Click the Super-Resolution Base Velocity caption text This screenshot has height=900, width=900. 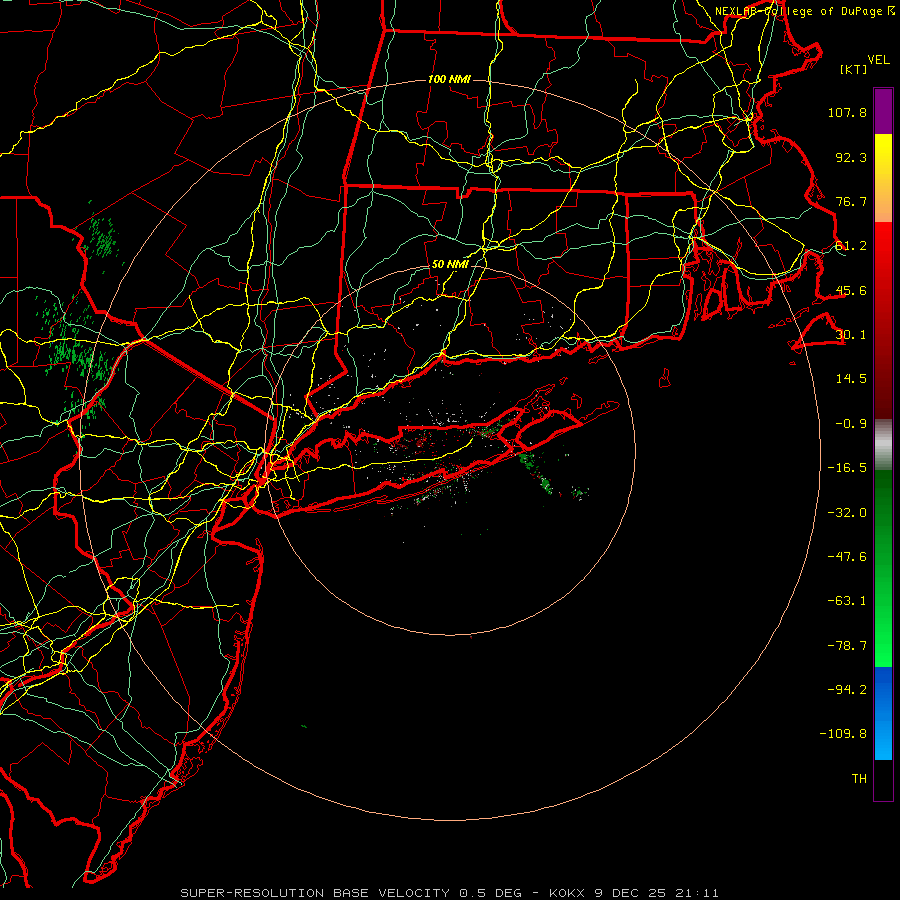[449, 893]
